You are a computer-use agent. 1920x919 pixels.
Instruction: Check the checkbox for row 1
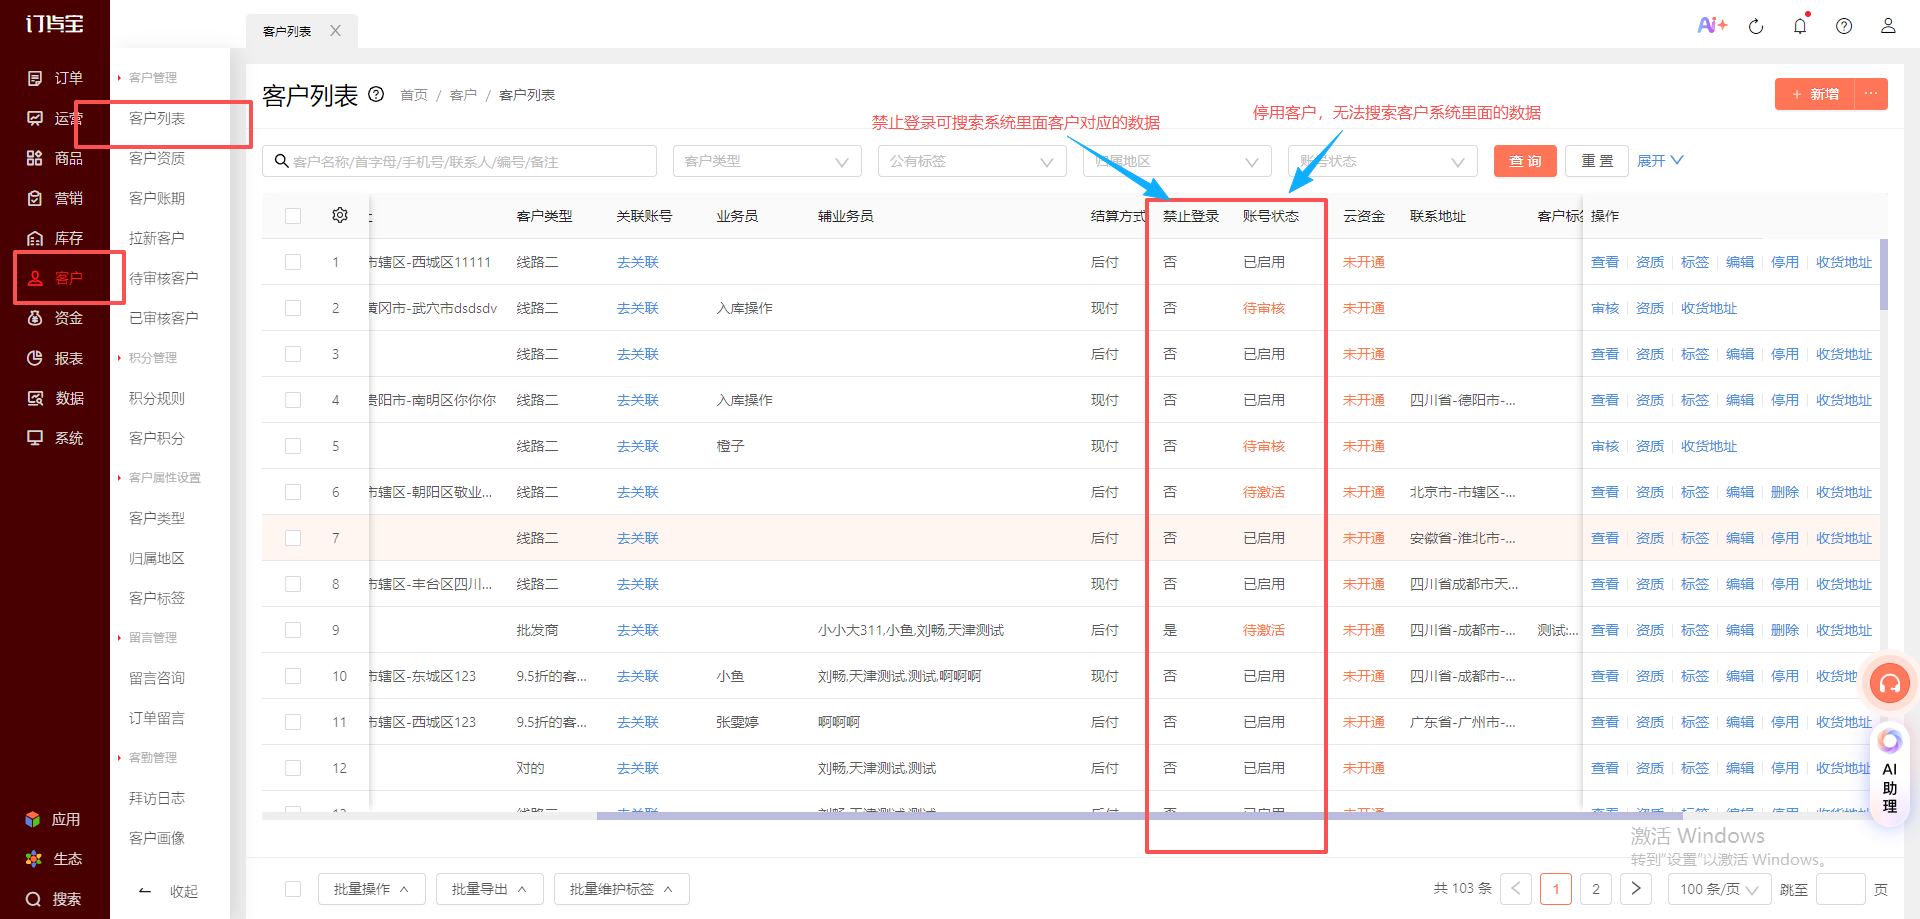[293, 262]
